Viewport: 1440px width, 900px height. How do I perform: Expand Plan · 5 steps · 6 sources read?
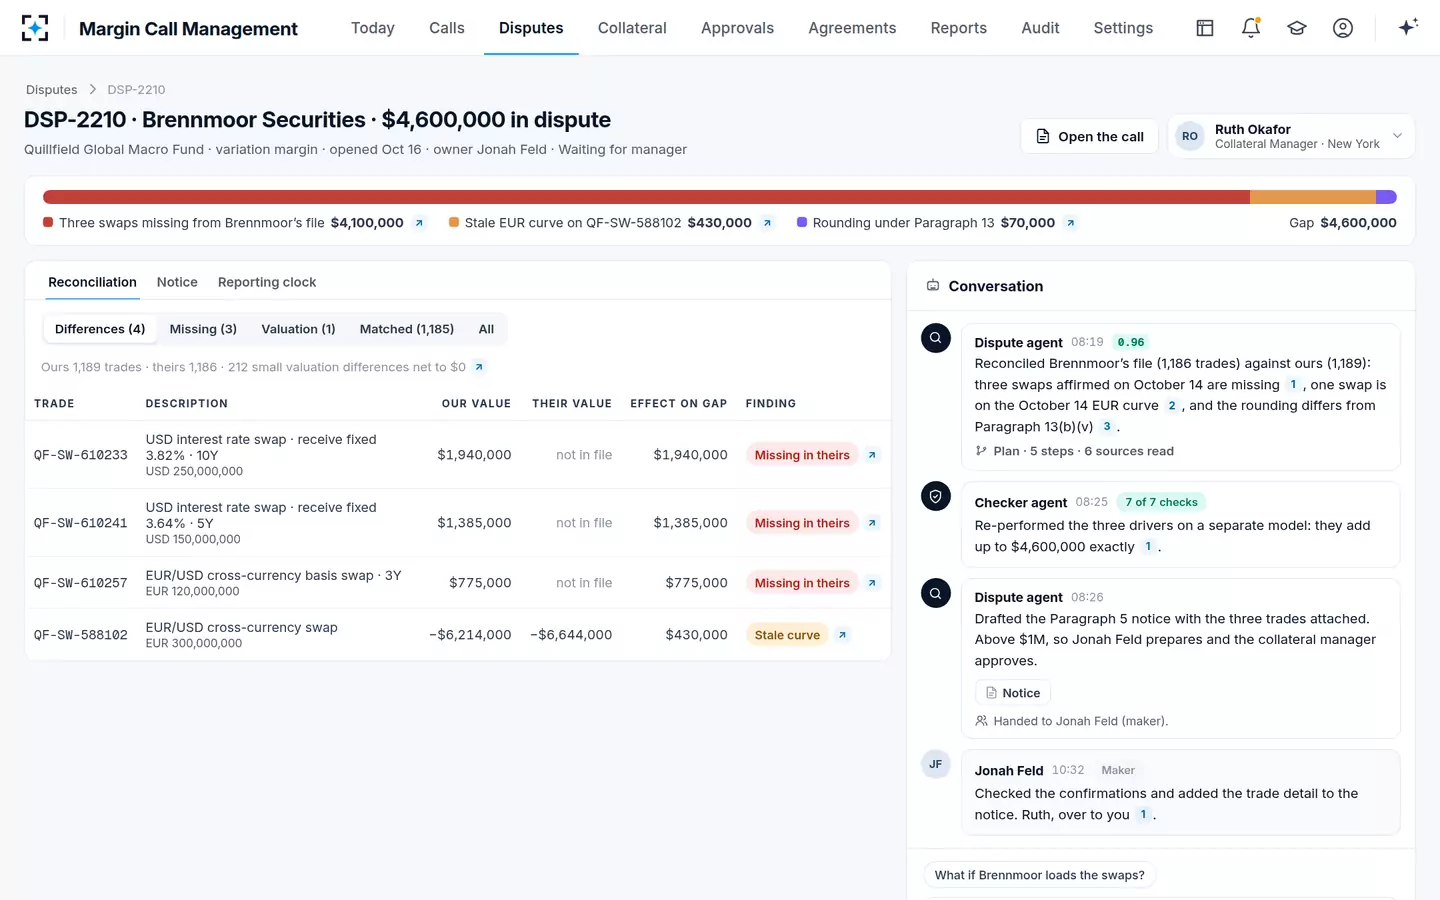click(1074, 451)
